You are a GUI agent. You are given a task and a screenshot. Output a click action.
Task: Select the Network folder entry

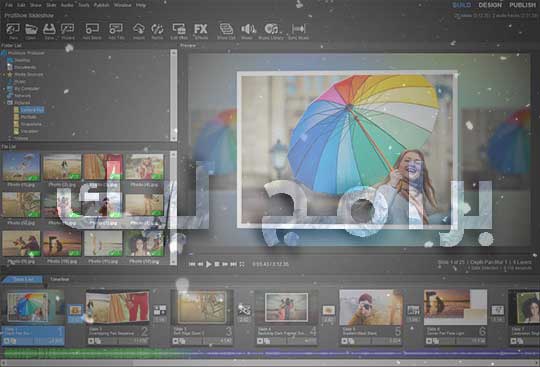pos(19,96)
